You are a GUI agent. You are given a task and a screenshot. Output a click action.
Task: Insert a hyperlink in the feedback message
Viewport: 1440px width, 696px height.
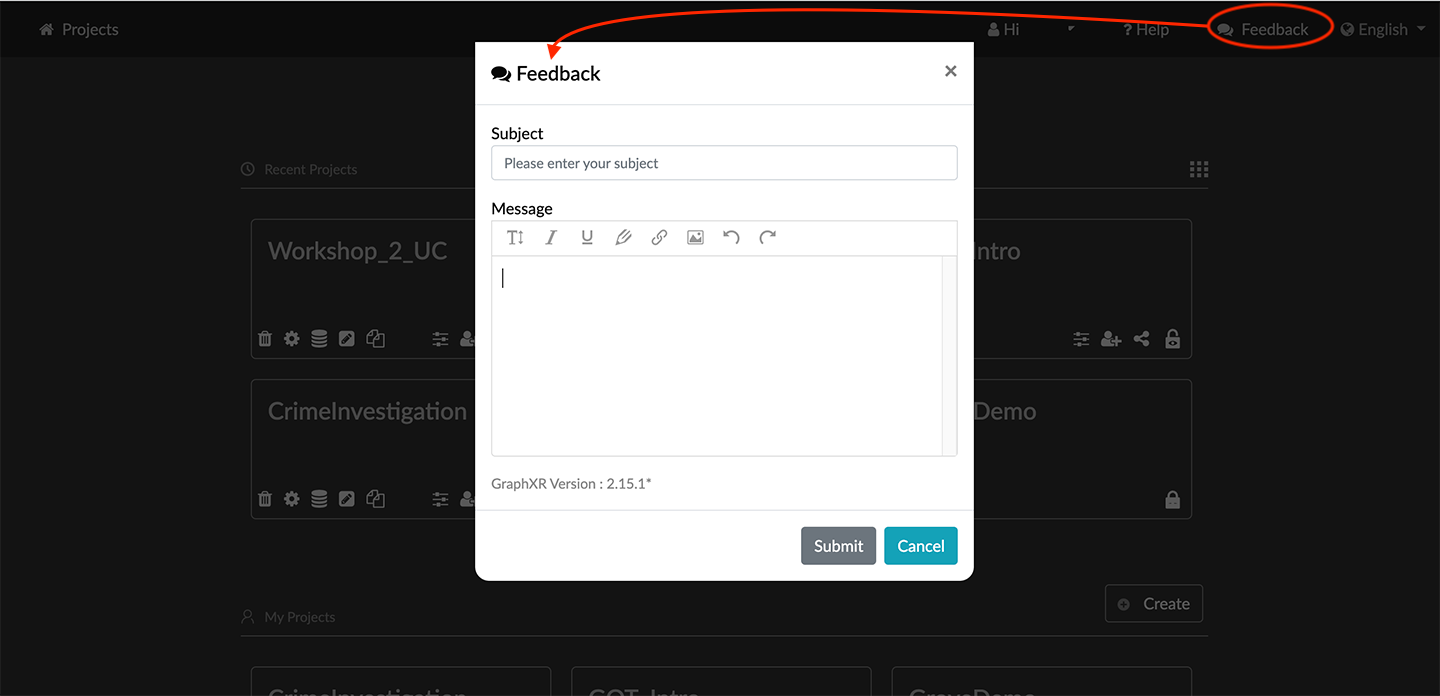click(659, 237)
